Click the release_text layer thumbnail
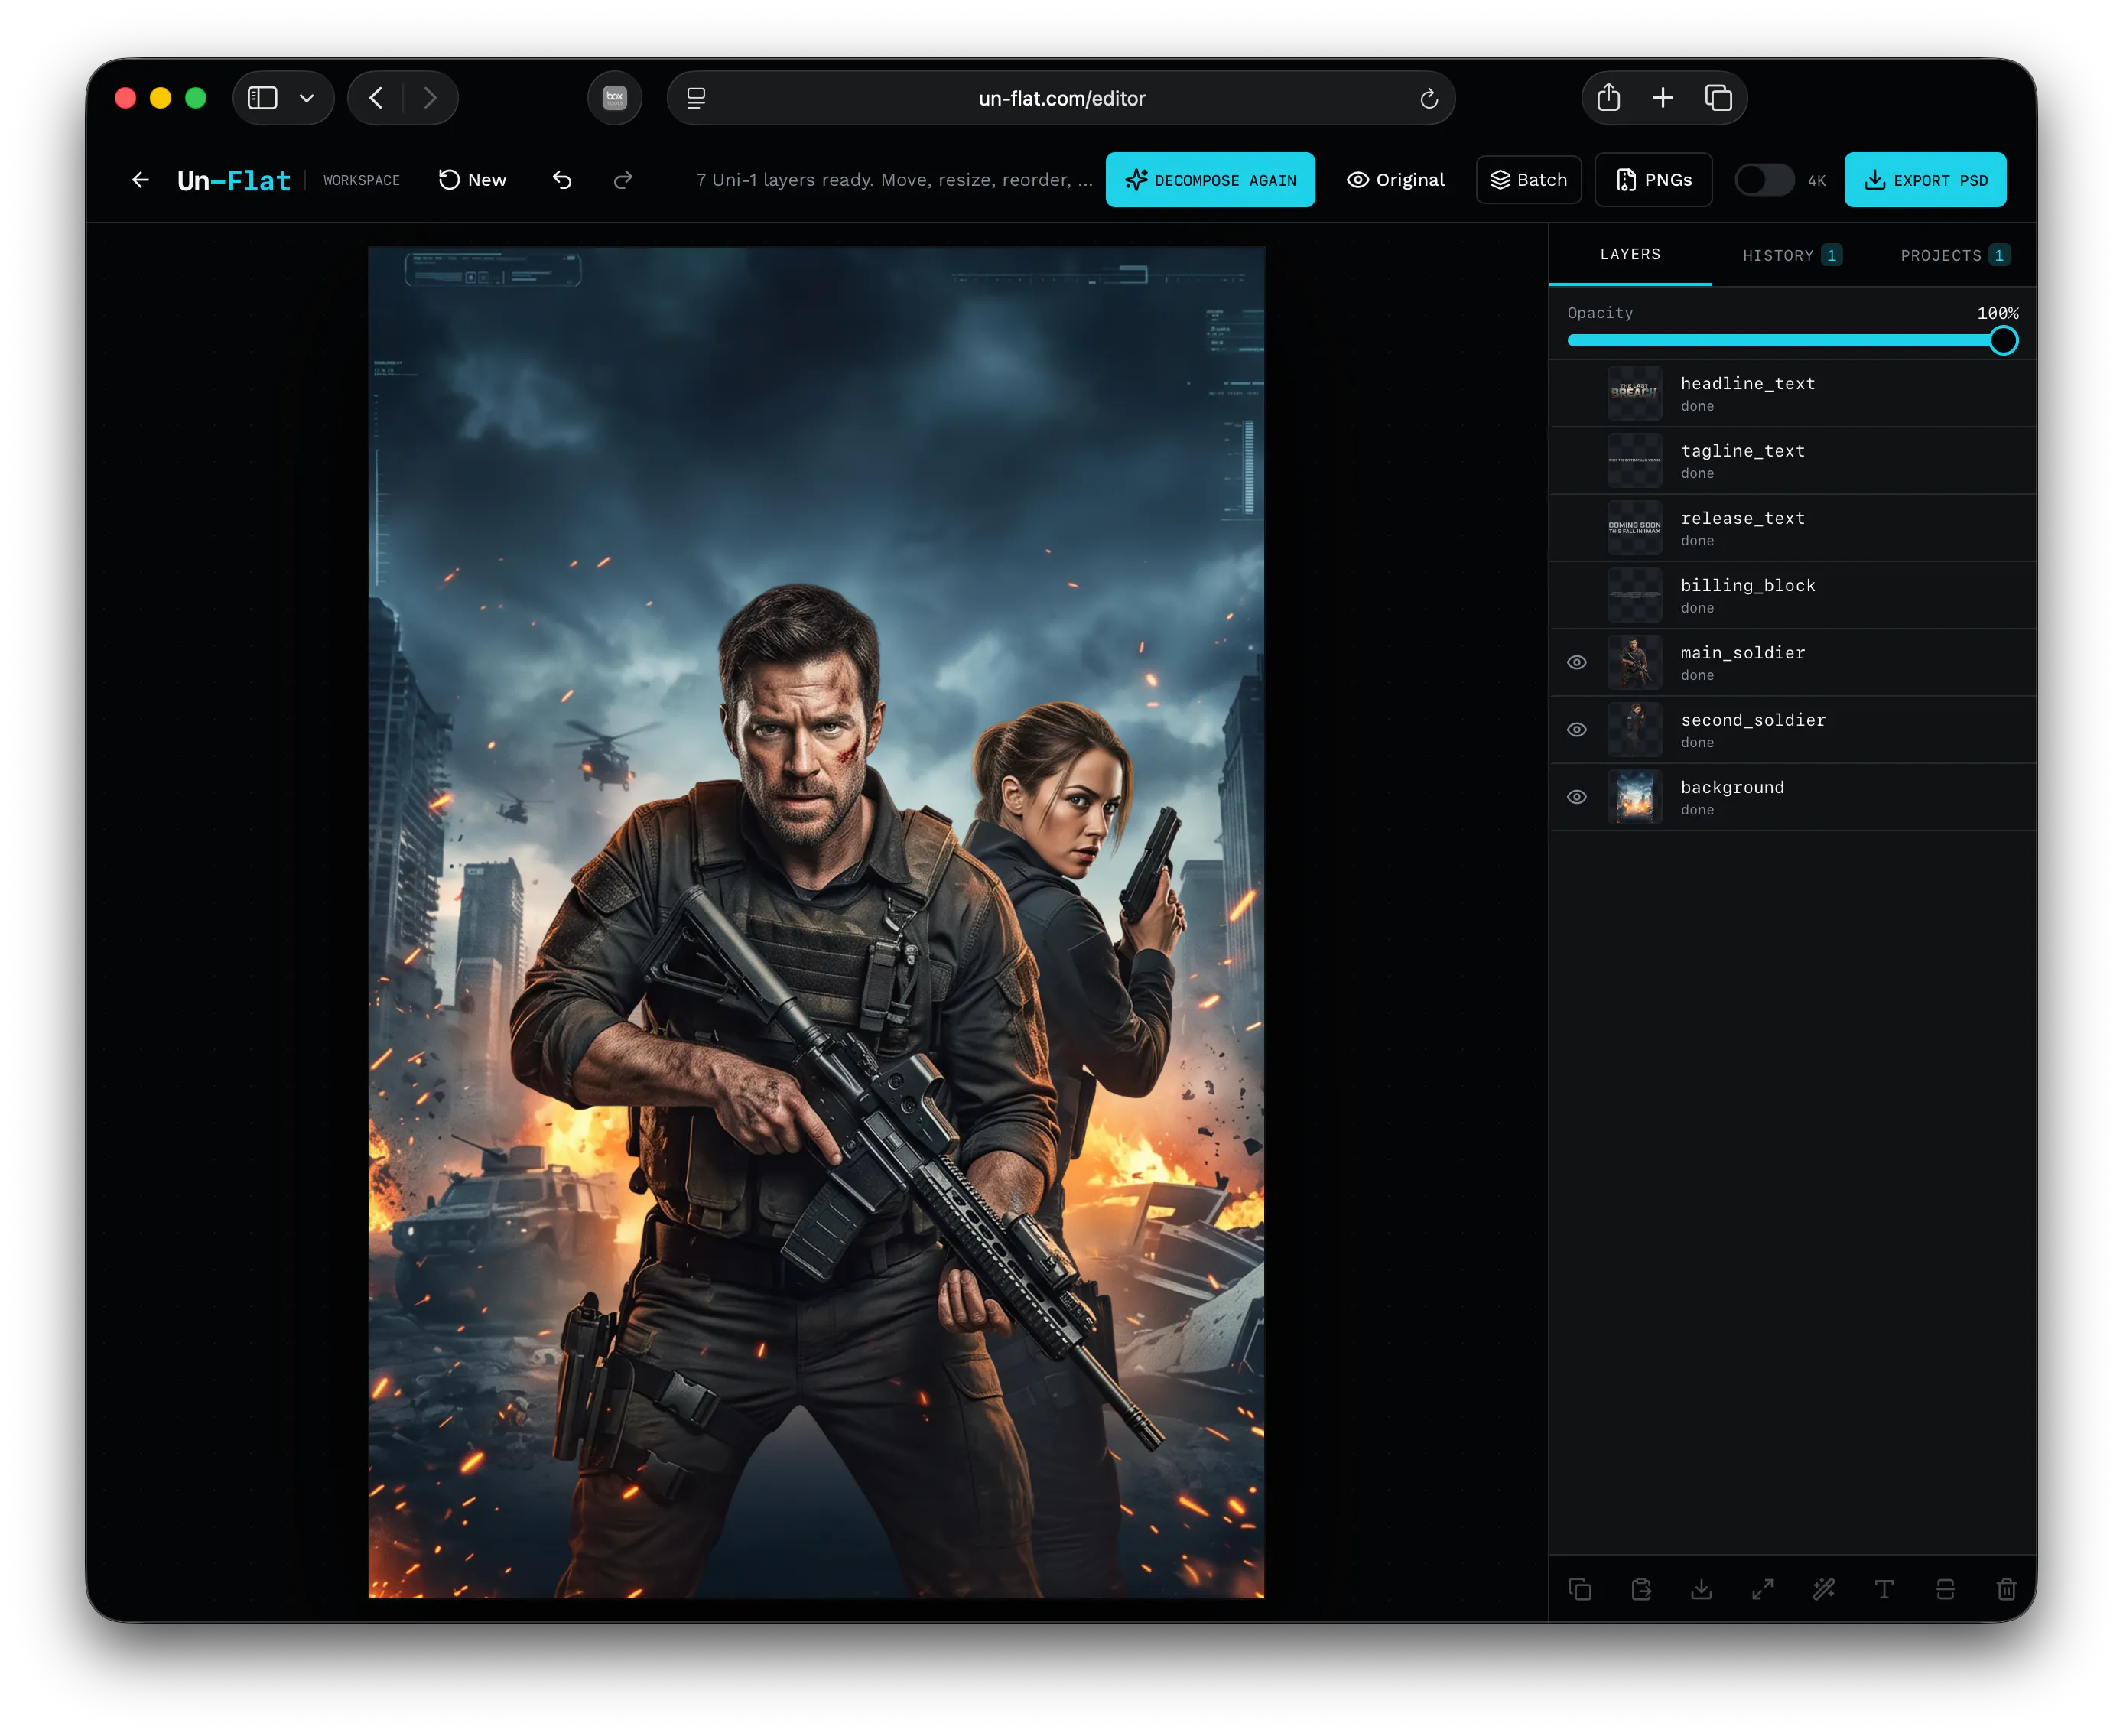 (1634, 528)
